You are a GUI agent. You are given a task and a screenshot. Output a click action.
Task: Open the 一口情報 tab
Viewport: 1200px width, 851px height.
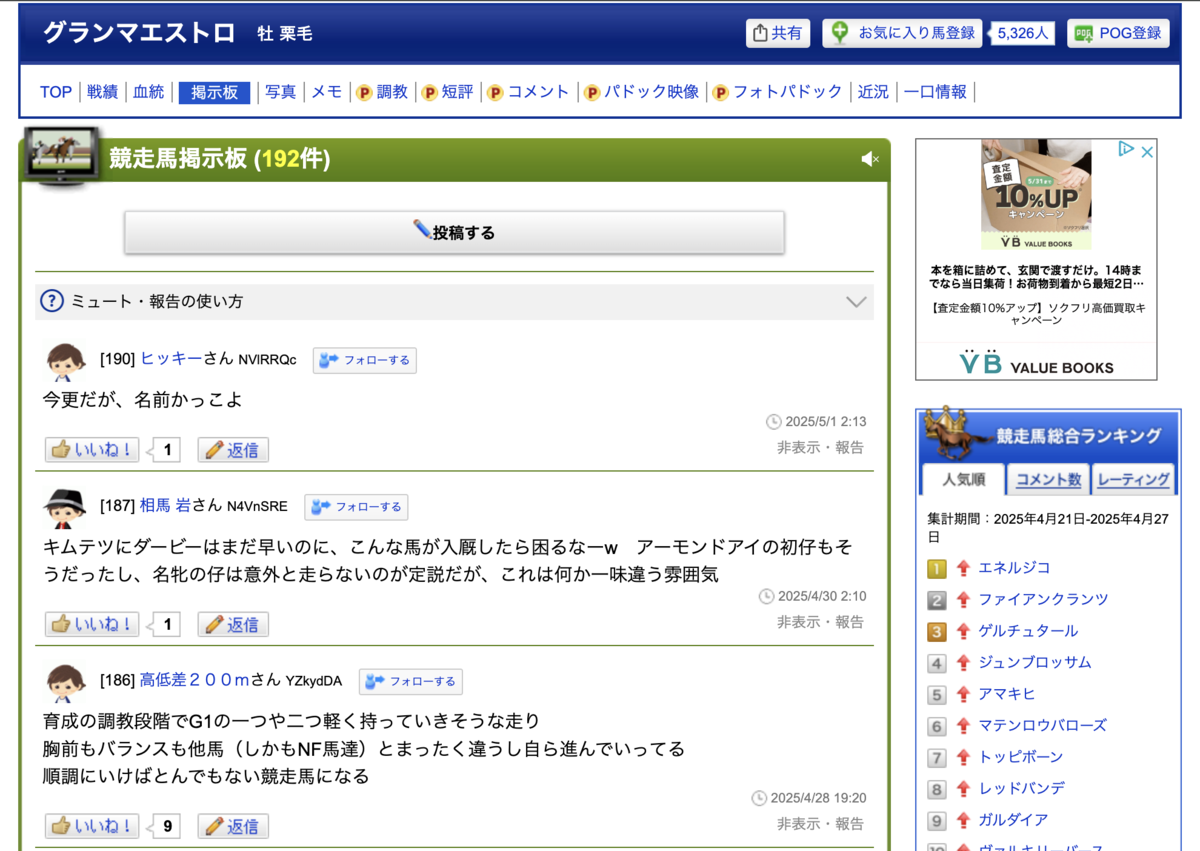pos(935,92)
